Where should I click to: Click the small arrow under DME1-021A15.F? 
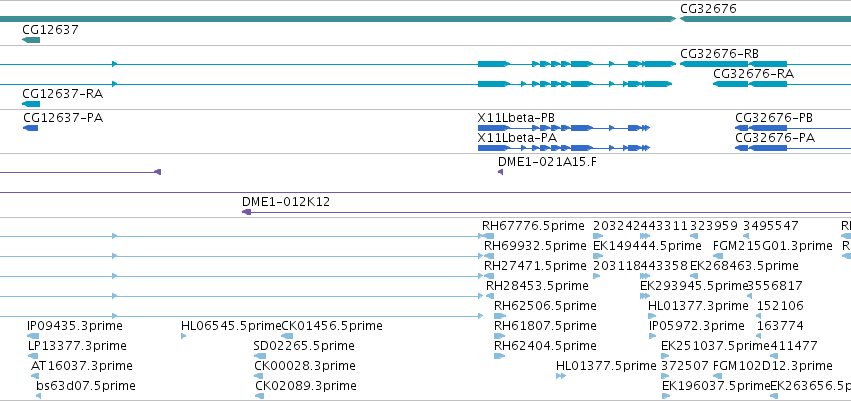pyautogui.click(x=500, y=172)
